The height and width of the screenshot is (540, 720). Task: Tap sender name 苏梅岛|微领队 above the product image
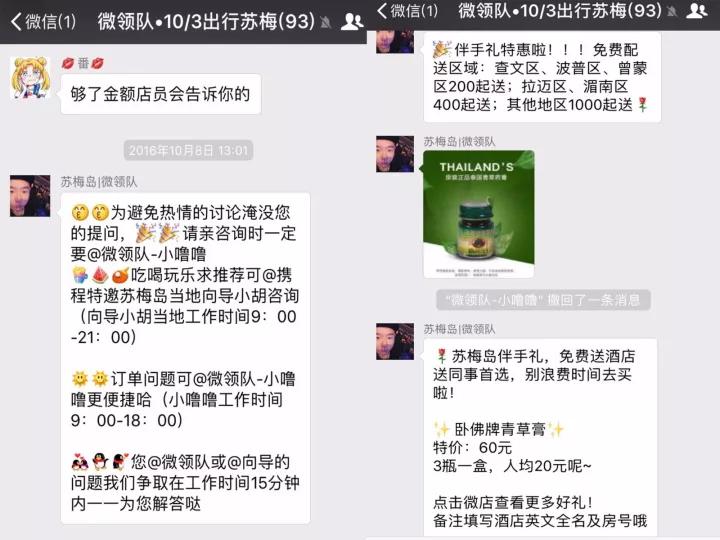point(459,142)
